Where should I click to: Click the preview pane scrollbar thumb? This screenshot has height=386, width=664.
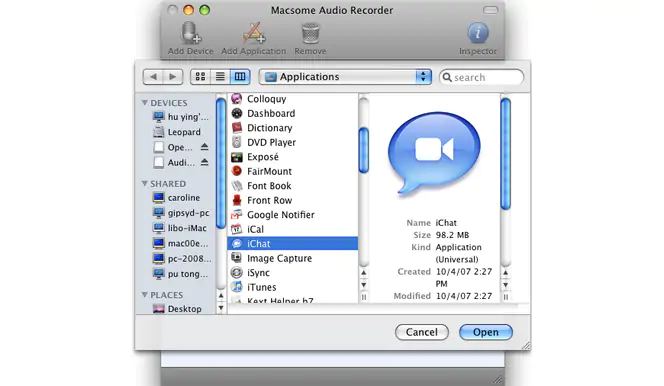(x=505, y=154)
